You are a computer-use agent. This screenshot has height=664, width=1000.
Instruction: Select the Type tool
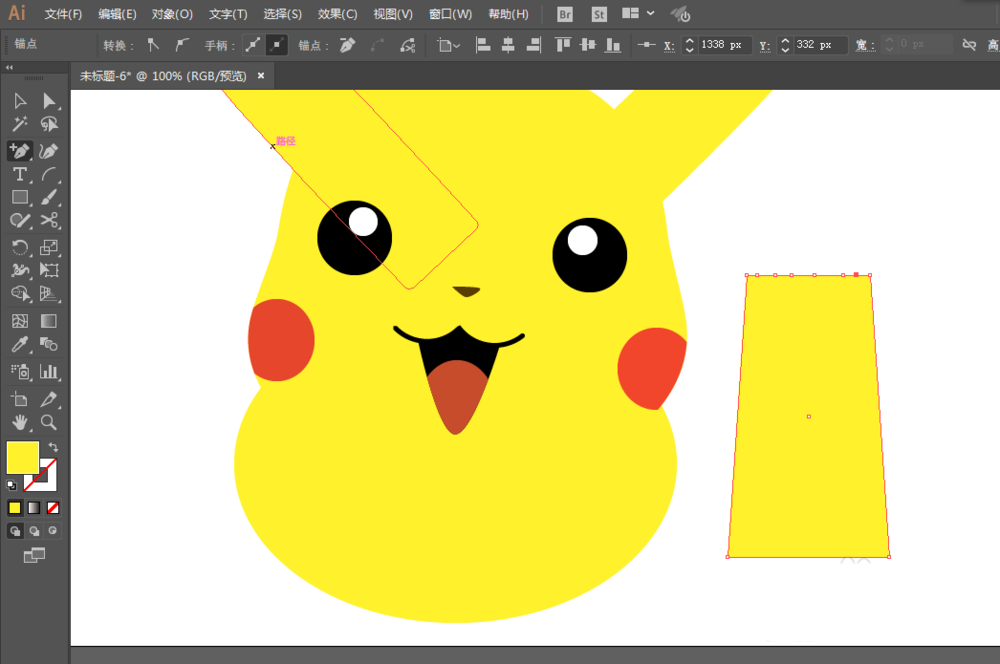click(x=20, y=174)
